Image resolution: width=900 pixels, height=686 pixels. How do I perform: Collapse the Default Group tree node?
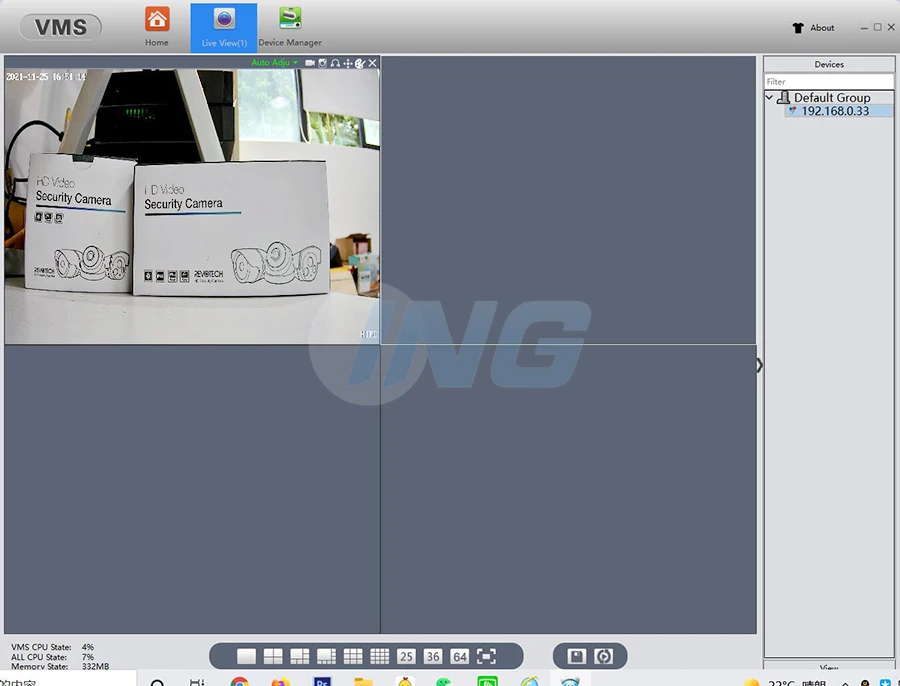[769, 97]
